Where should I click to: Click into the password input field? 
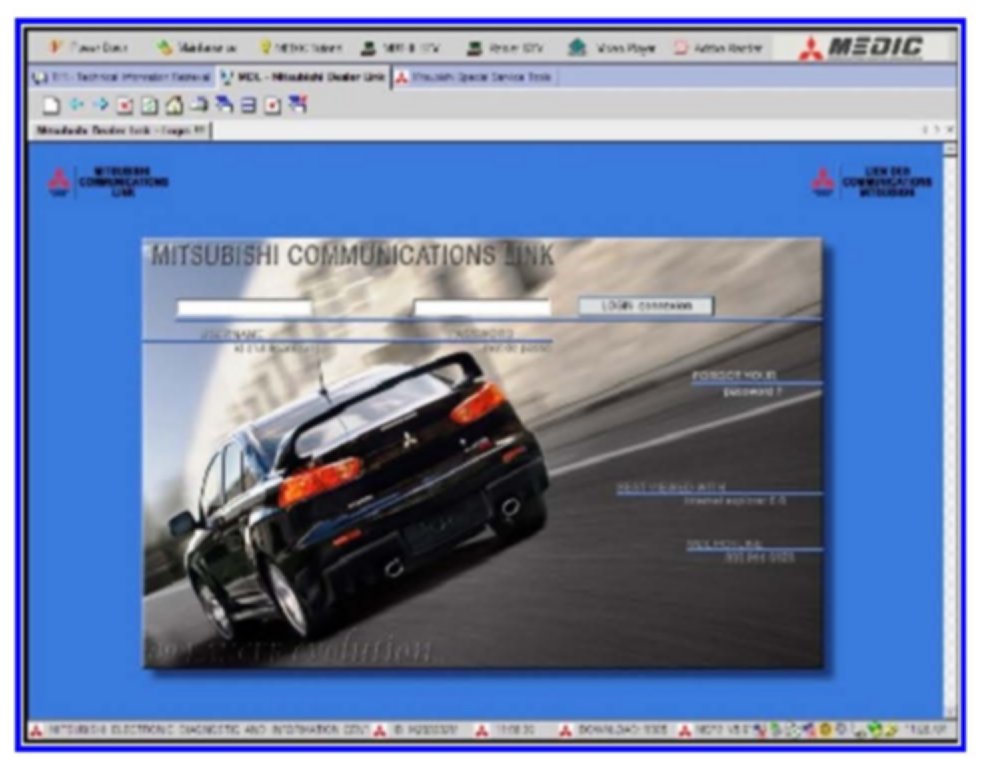click(x=482, y=308)
